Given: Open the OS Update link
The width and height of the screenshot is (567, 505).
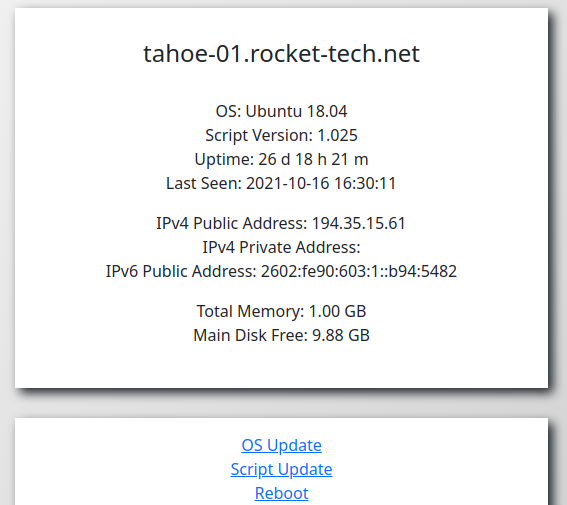Looking at the screenshot, I should [281, 445].
